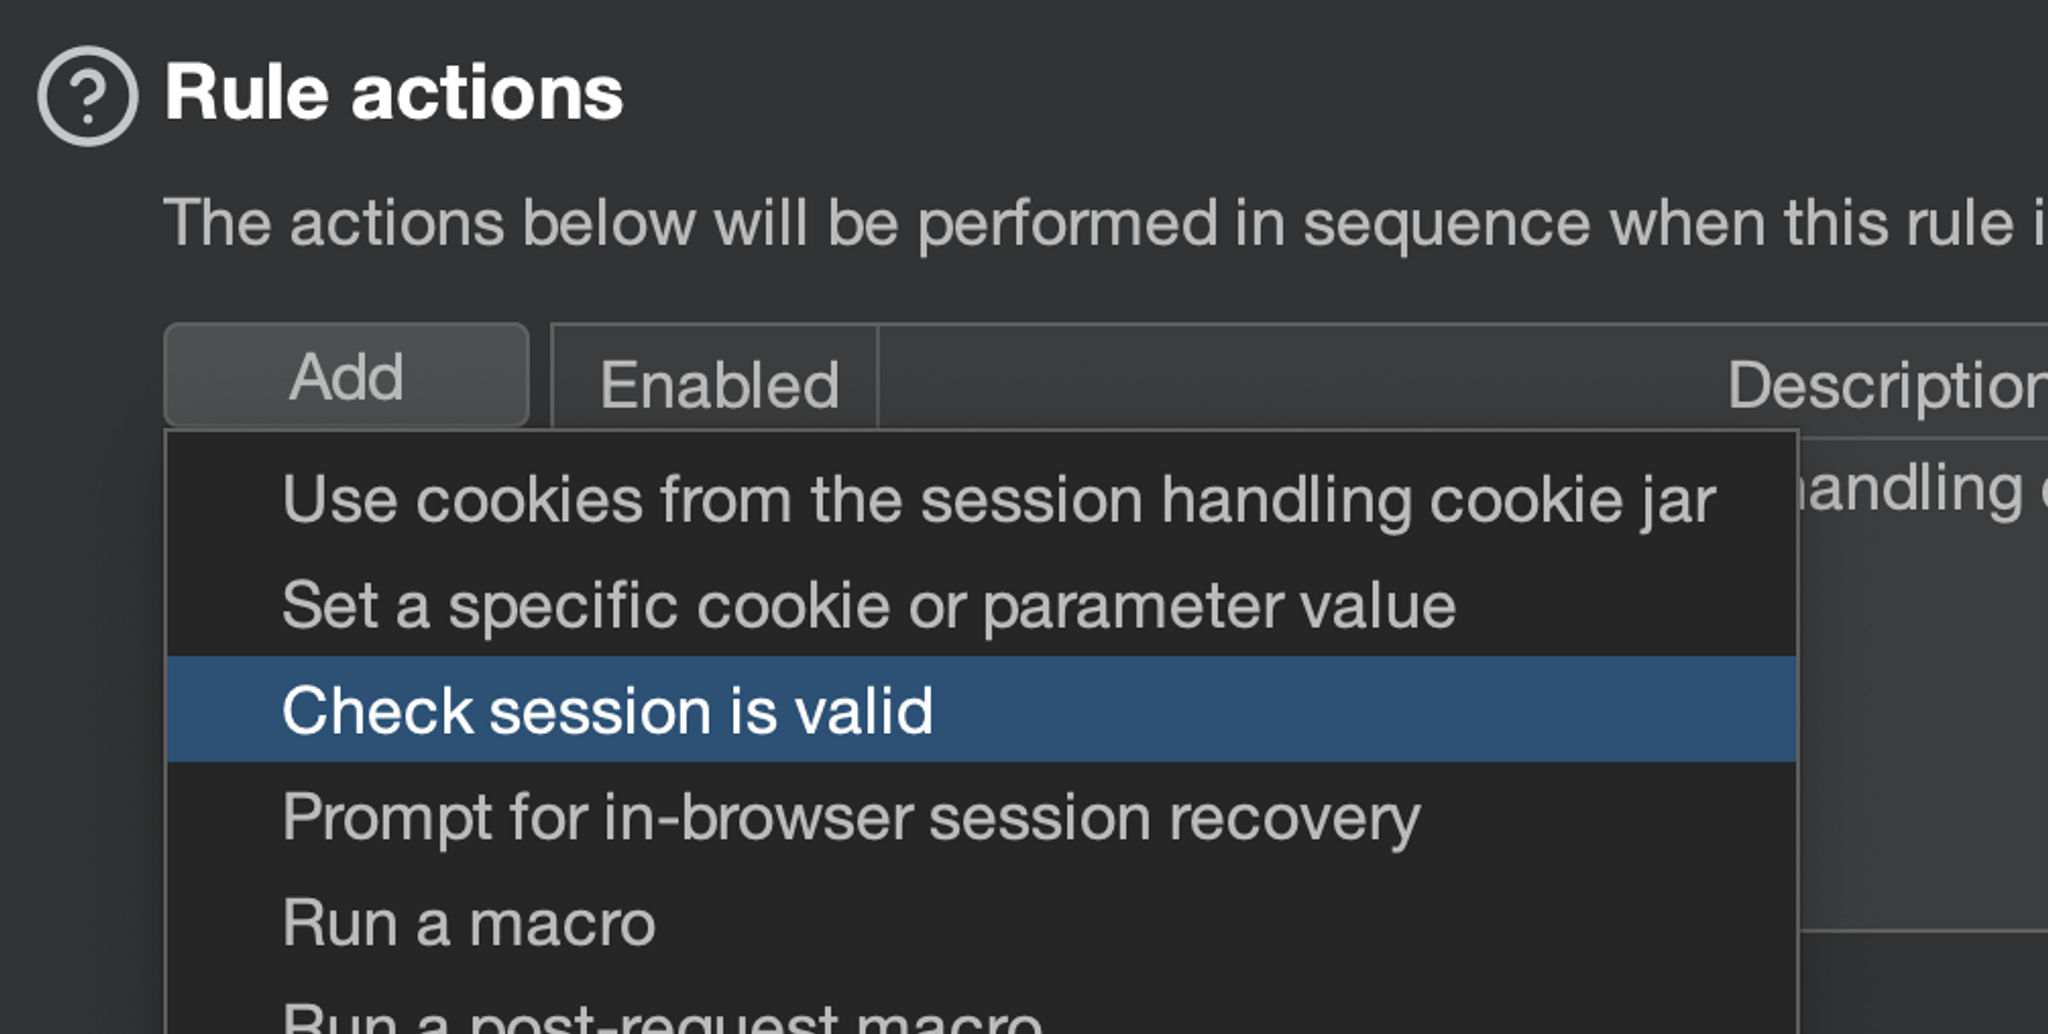The height and width of the screenshot is (1034, 2048).
Task: Click the divider between Enabled and Description
Action: pos(877,380)
